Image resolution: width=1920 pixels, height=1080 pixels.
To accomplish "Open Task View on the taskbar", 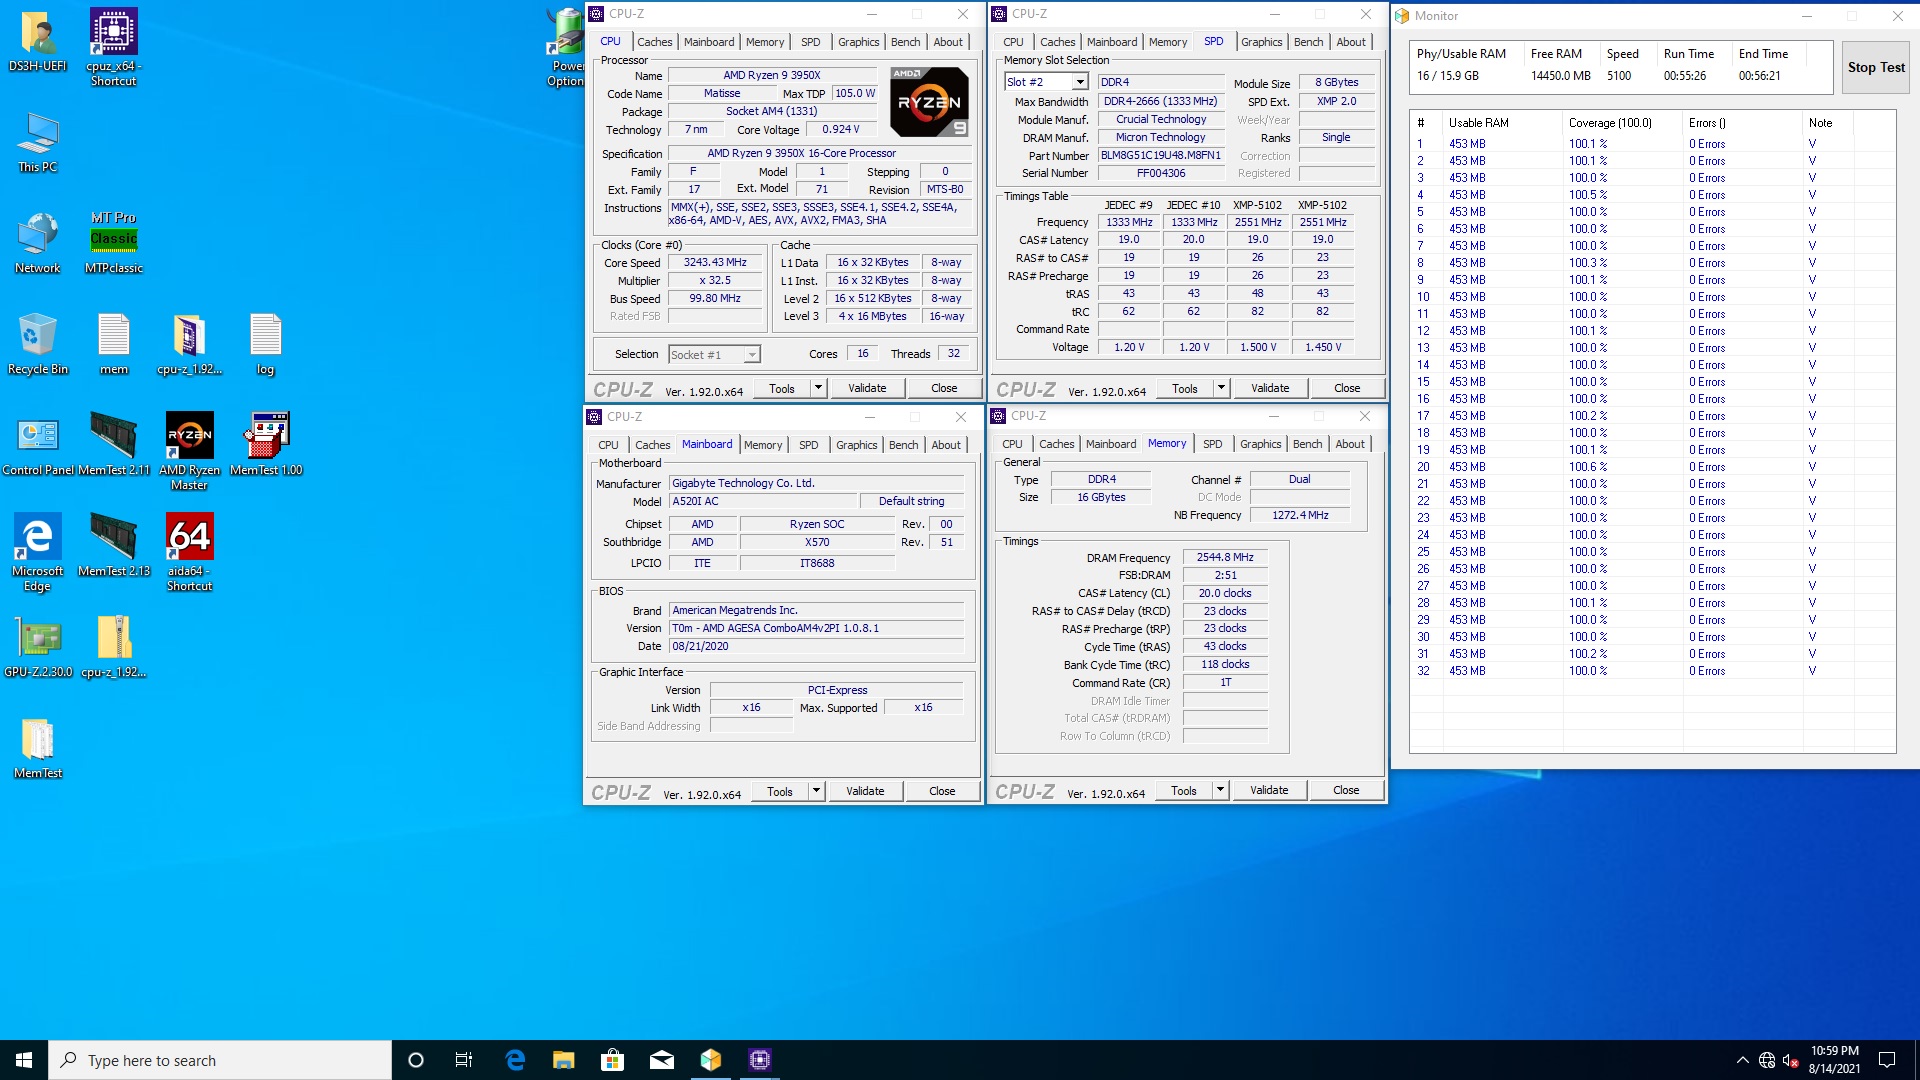I will pyautogui.click(x=464, y=1060).
